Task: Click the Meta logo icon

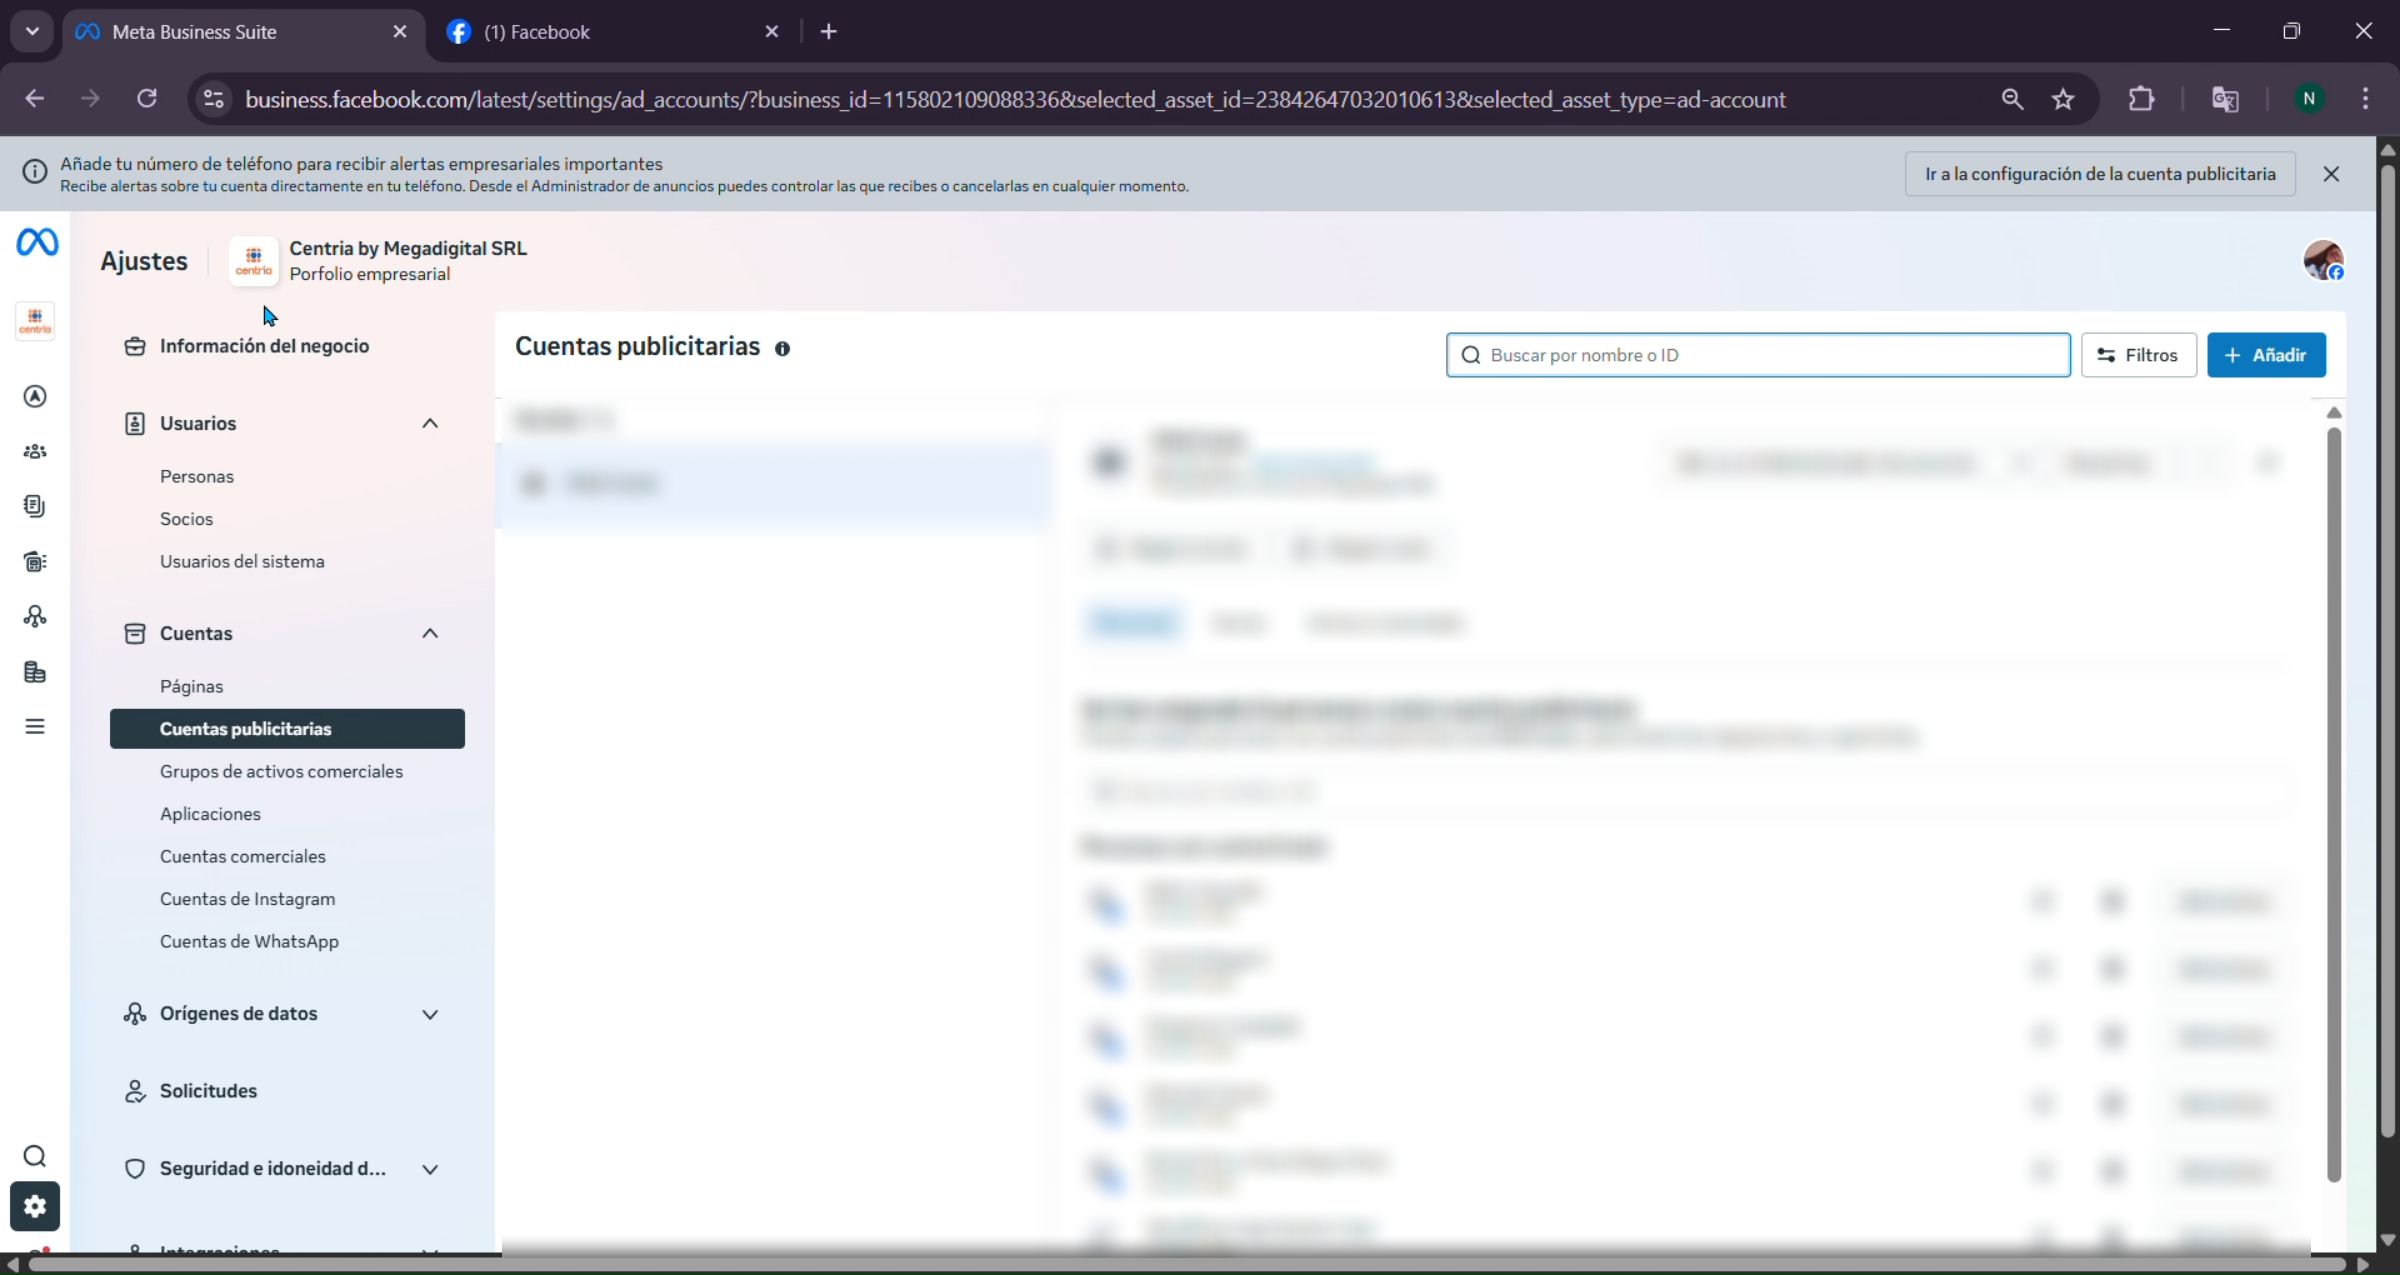Action: point(37,242)
